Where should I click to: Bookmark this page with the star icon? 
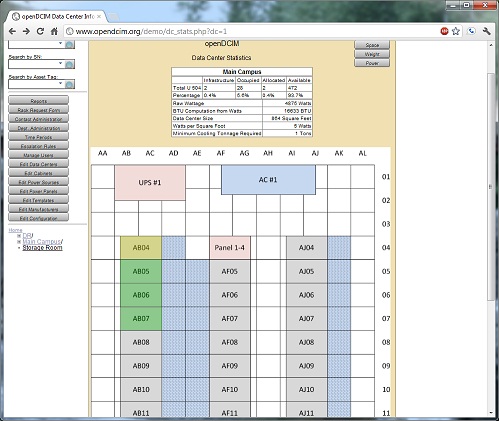[x=456, y=31]
